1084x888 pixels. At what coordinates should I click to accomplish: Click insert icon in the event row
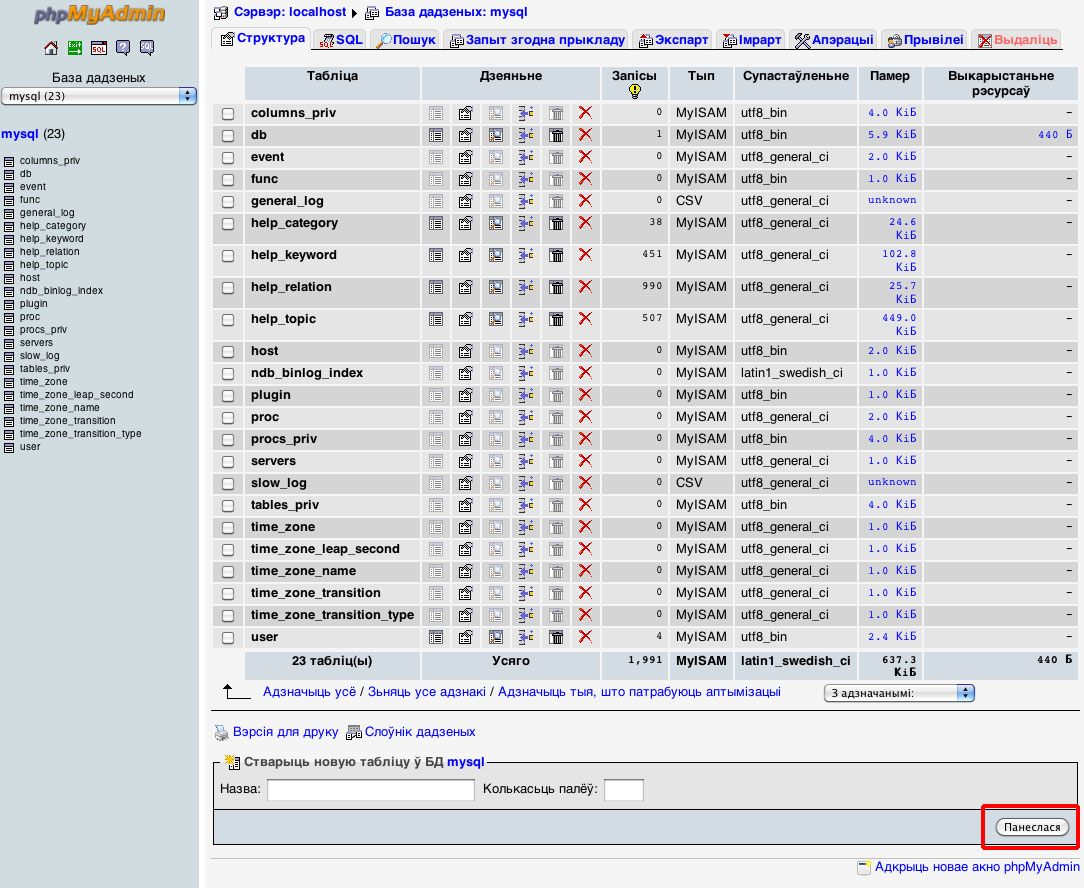(x=526, y=157)
